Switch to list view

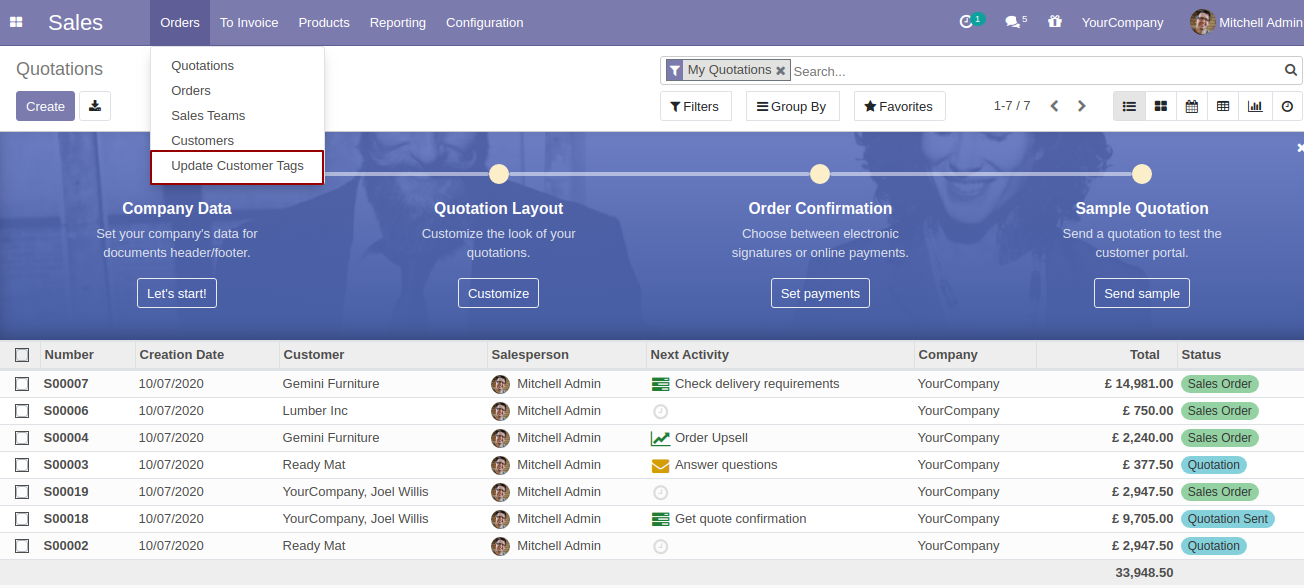(x=1129, y=106)
